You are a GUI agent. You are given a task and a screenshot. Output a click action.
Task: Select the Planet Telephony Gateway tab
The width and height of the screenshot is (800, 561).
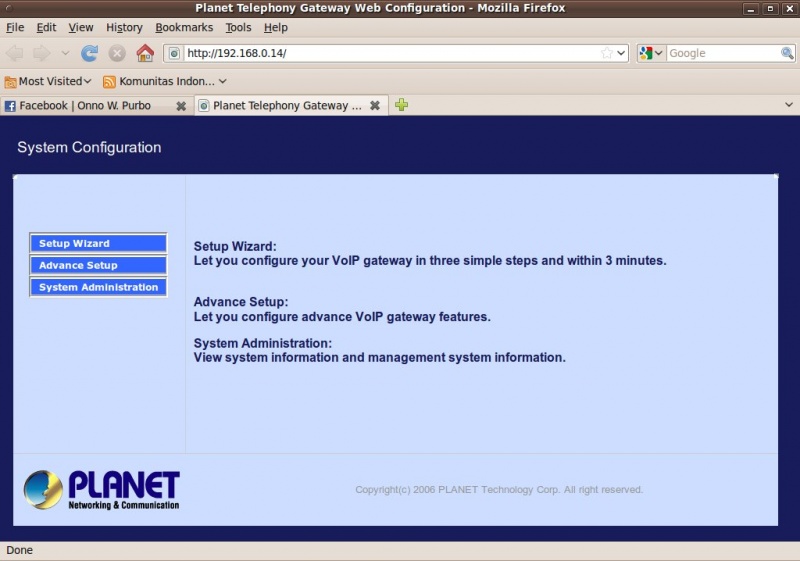[x=291, y=106]
